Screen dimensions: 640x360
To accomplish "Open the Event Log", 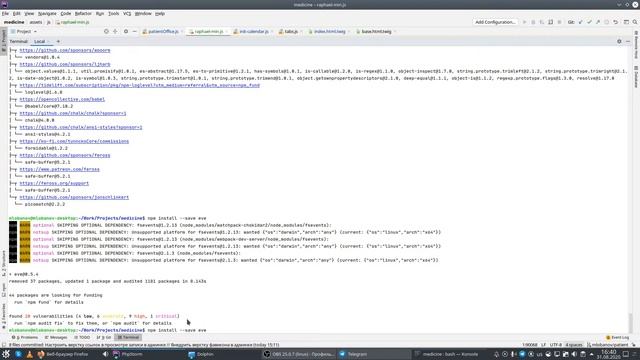I will click(x=618, y=338).
